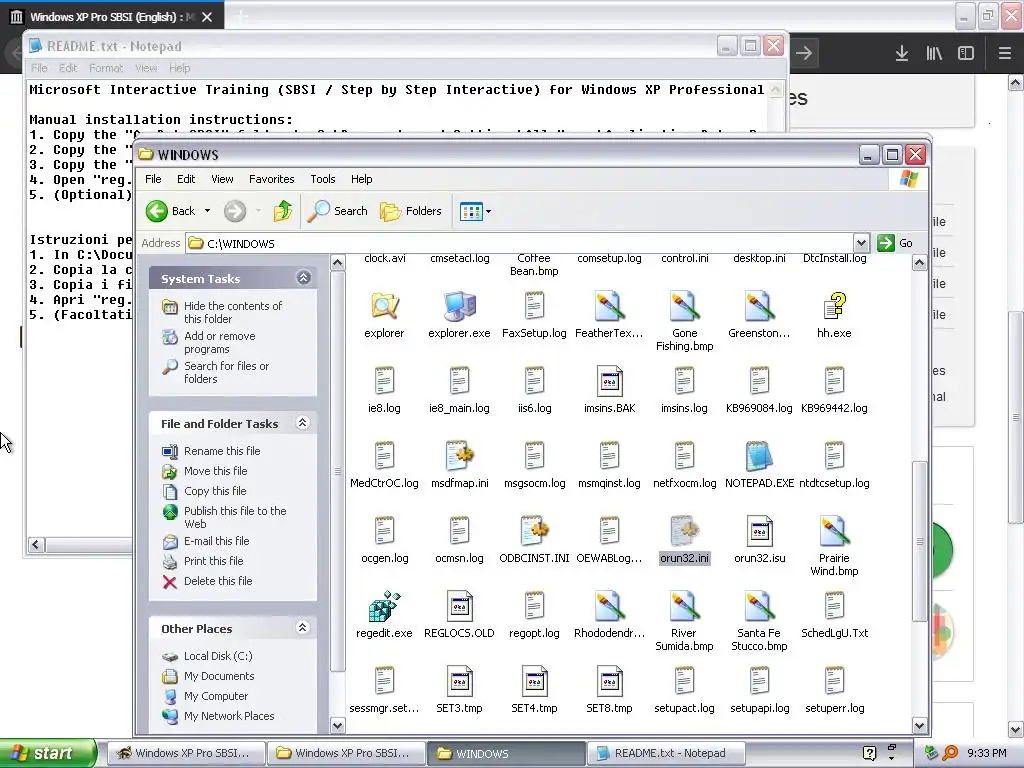Click Search for files or folders link
1024x768 pixels.
(226, 372)
